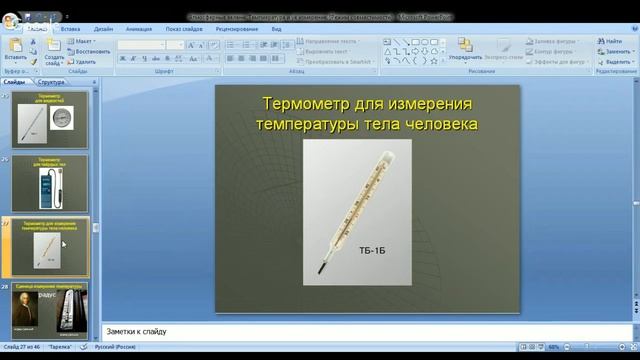Image resolution: width=640 pixels, height=360 pixels.
Task: Decrease font size with small A
Action: [x=201, y=45]
